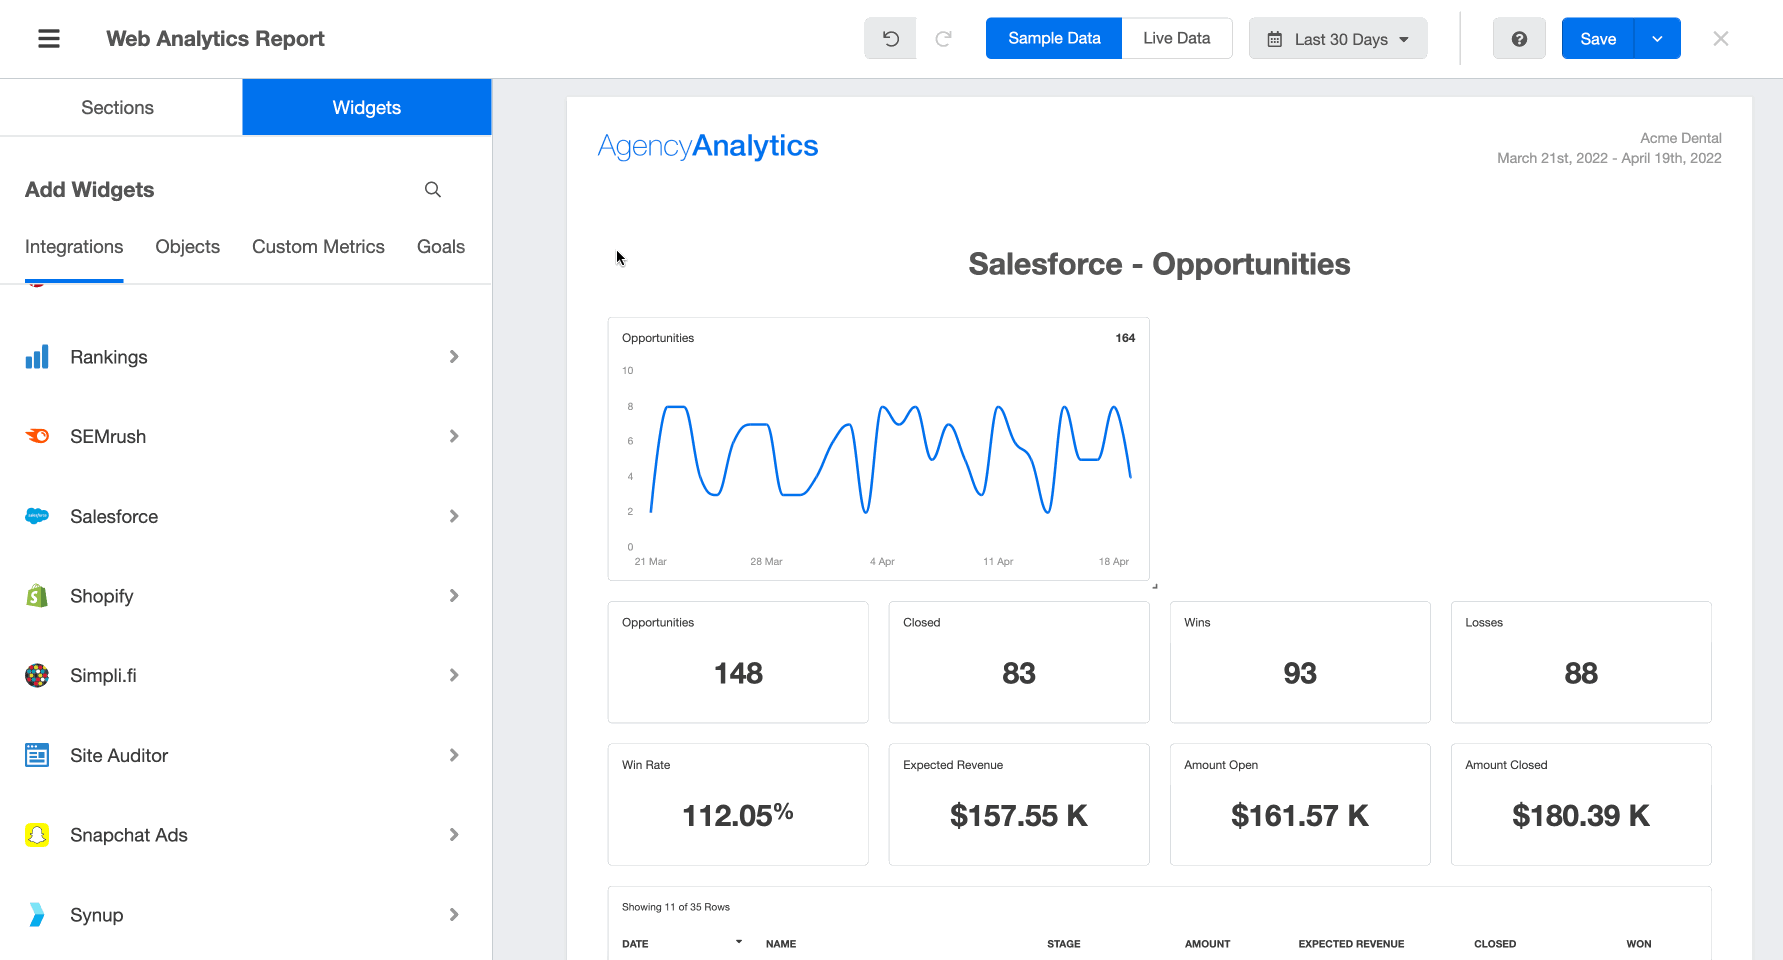Click the CLOSED column header
The image size is (1783, 960).
[x=1495, y=944]
